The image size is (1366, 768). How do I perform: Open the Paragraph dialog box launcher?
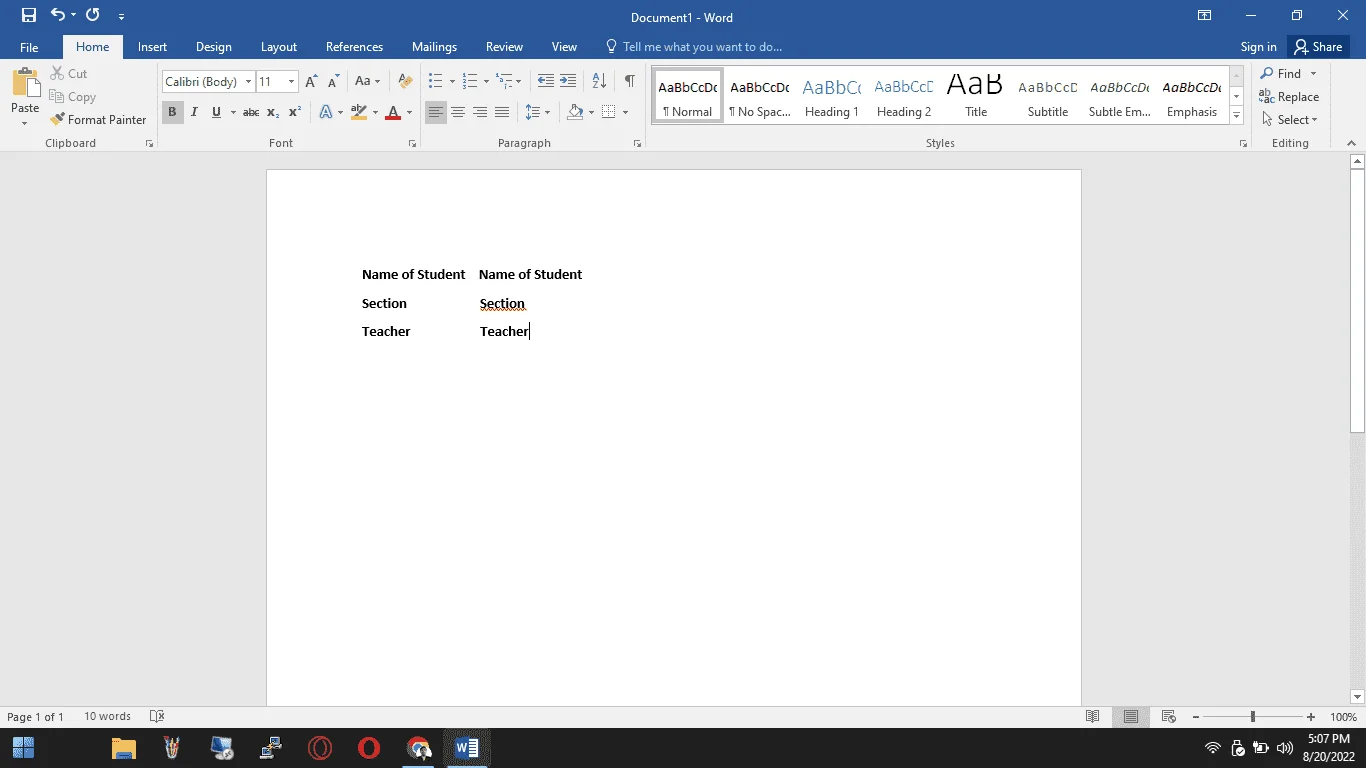click(x=638, y=144)
